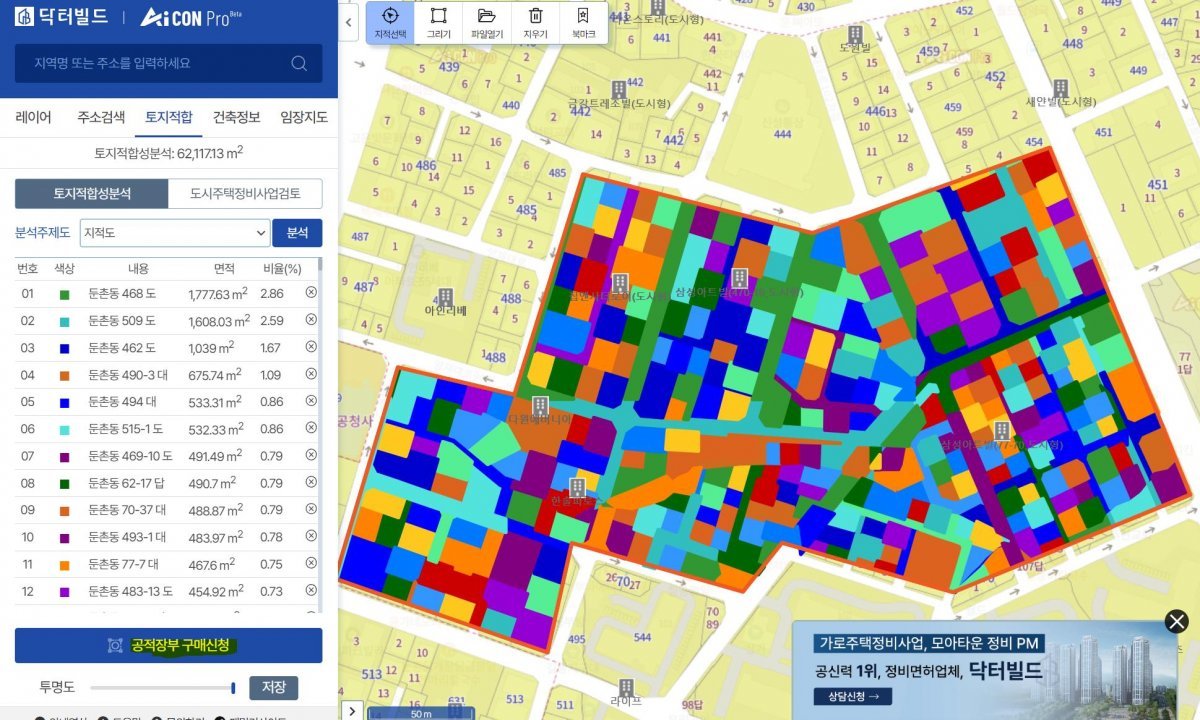This screenshot has height=720, width=1200.
Task: Open the 파일열기 file open tool
Action: click(x=487, y=23)
